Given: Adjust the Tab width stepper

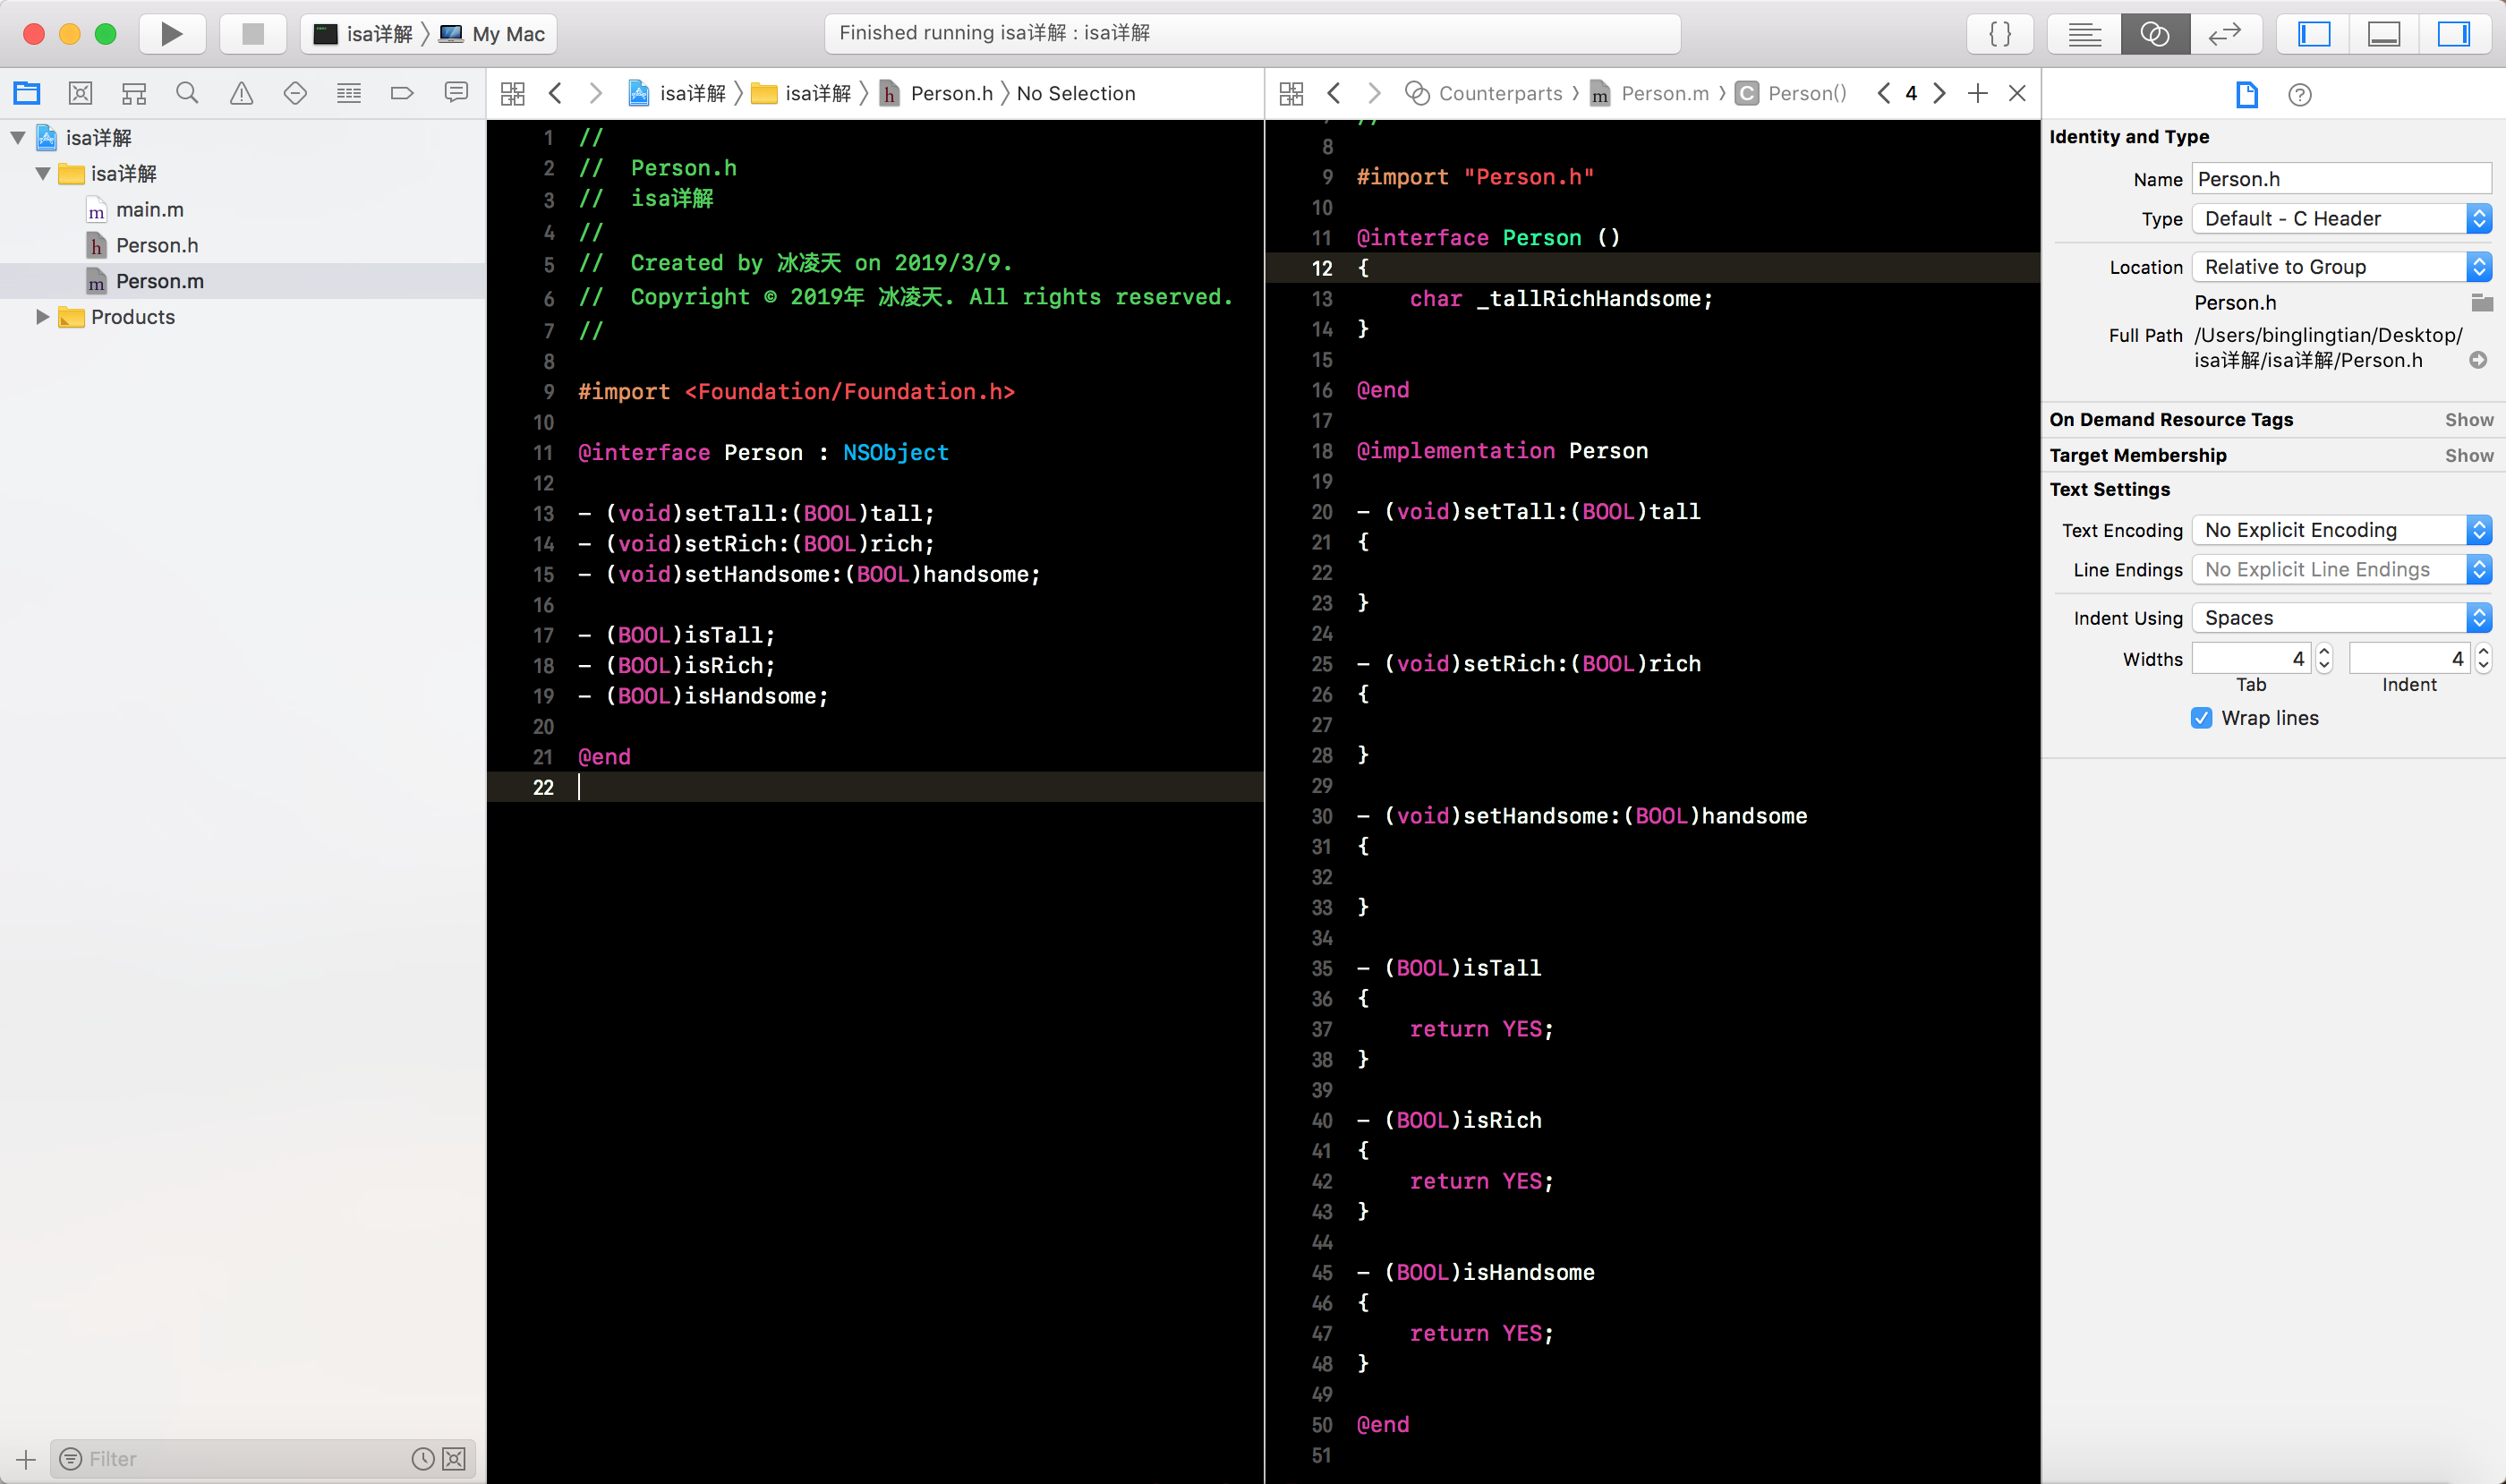Looking at the screenshot, I should [2324, 658].
